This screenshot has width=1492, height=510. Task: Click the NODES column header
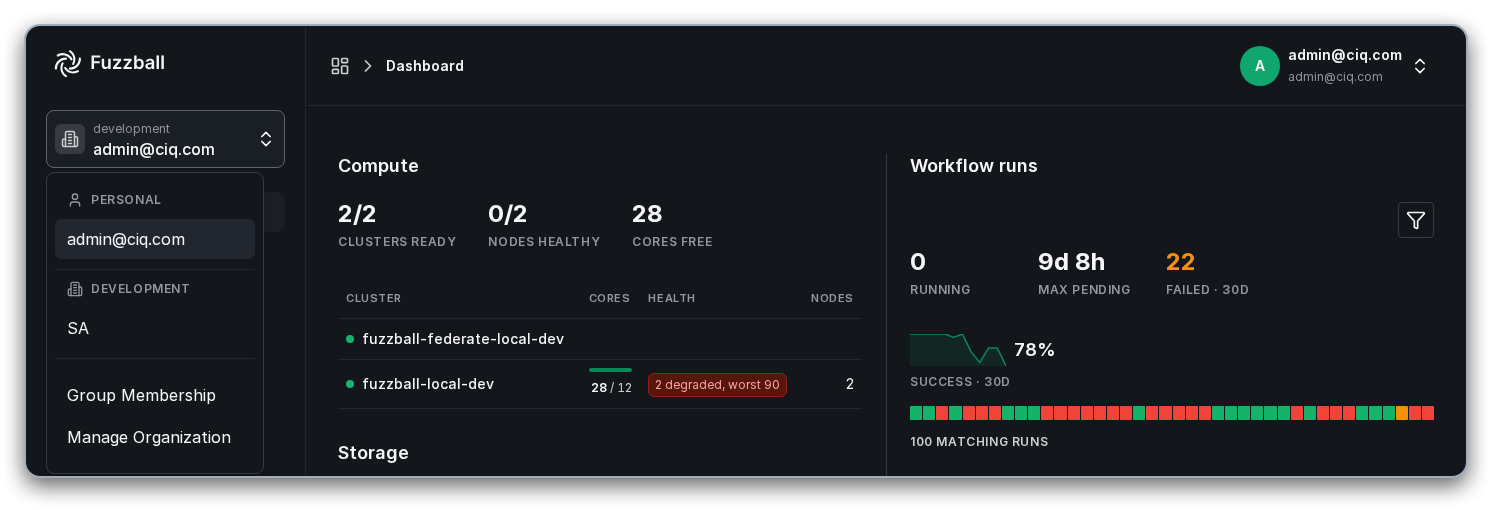[x=832, y=298]
